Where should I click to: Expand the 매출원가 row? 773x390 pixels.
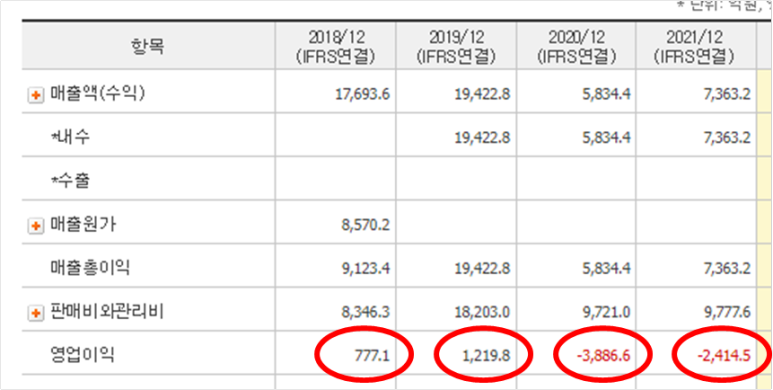(35, 226)
